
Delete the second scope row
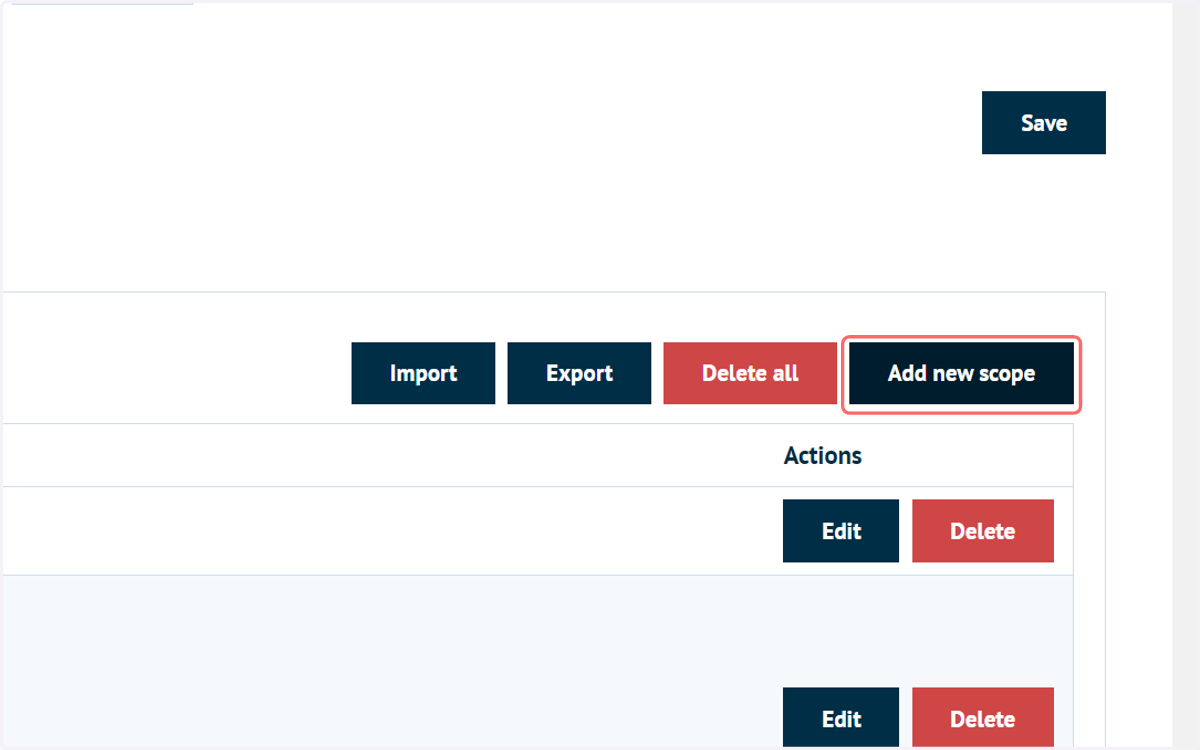(x=983, y=719)
